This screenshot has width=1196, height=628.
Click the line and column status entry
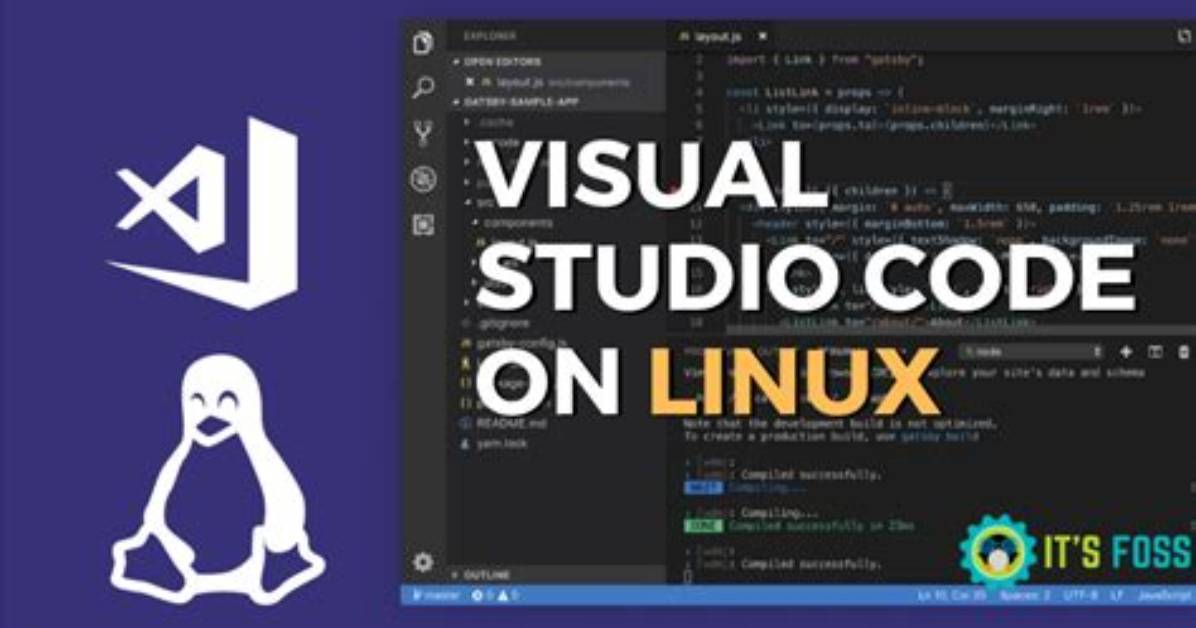click(952, 595)
